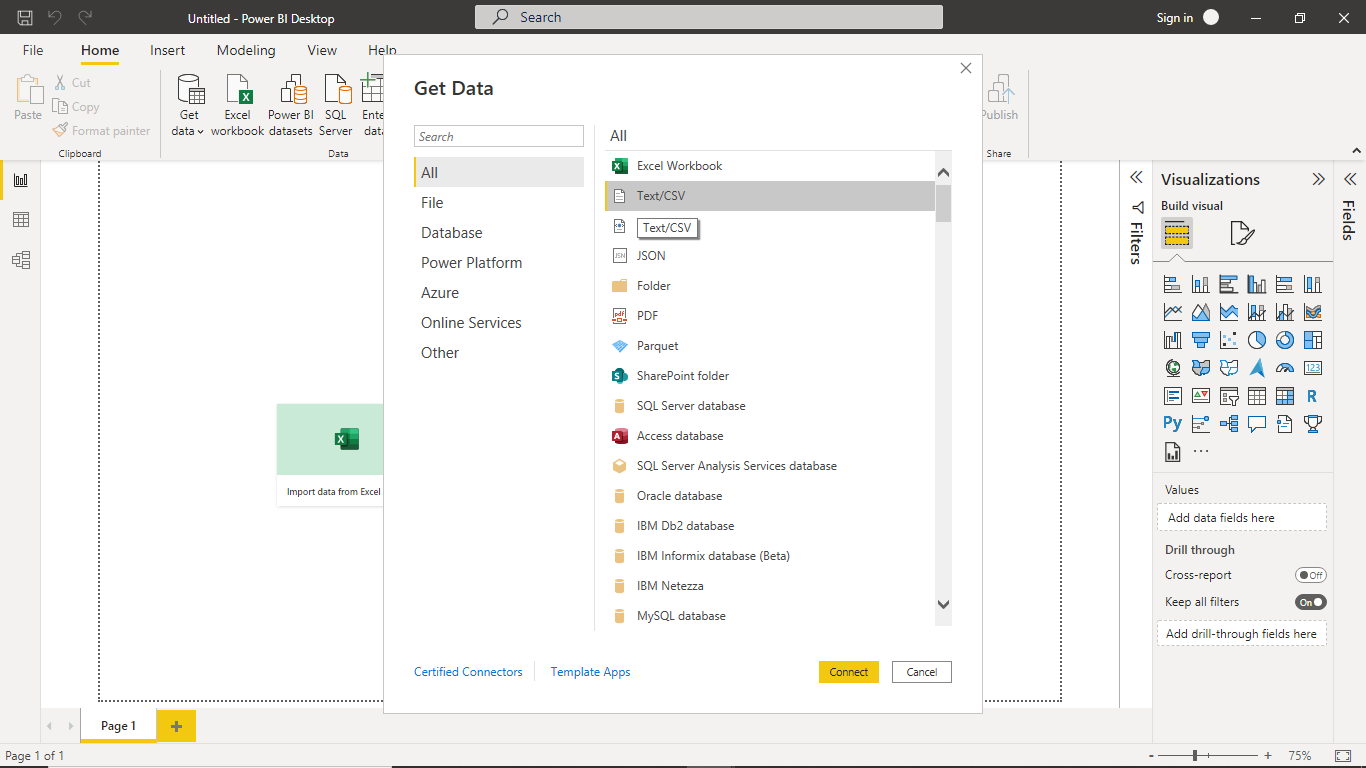The height and width of the screenshot is (768, 1366).
Task: Select the Pie chart visual icon
Action: click(x=1256, y=339)
